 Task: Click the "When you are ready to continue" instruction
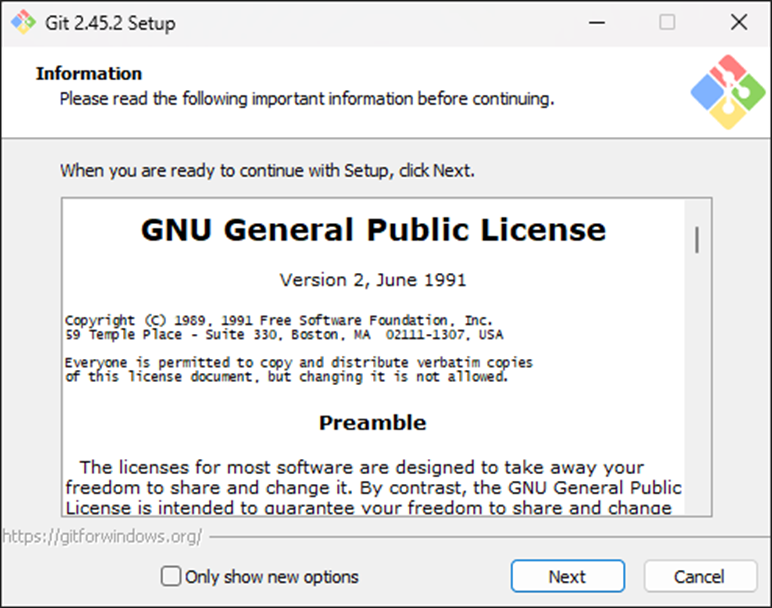[267, 170]
